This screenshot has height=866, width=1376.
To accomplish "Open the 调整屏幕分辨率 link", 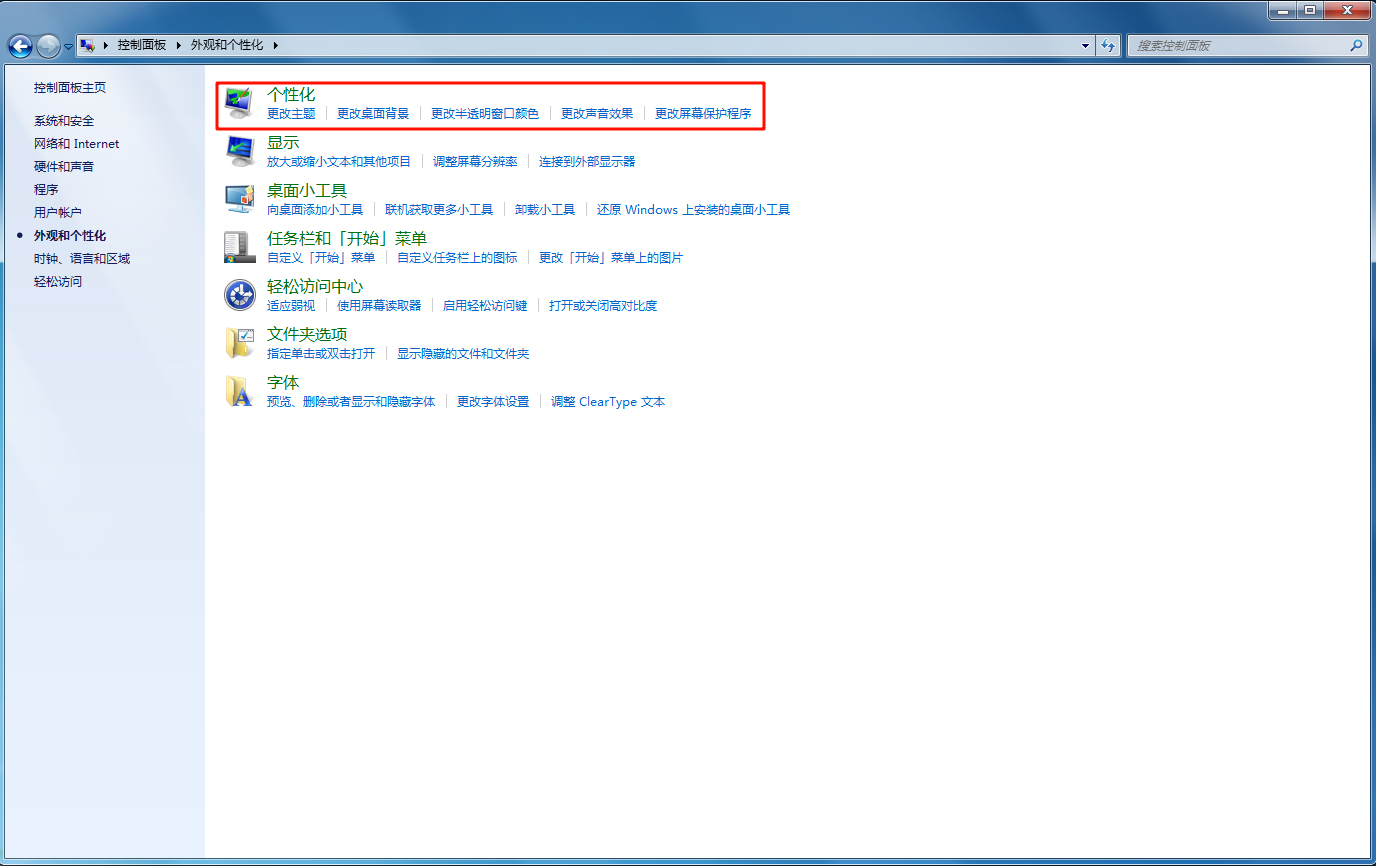I will (475, 162).
